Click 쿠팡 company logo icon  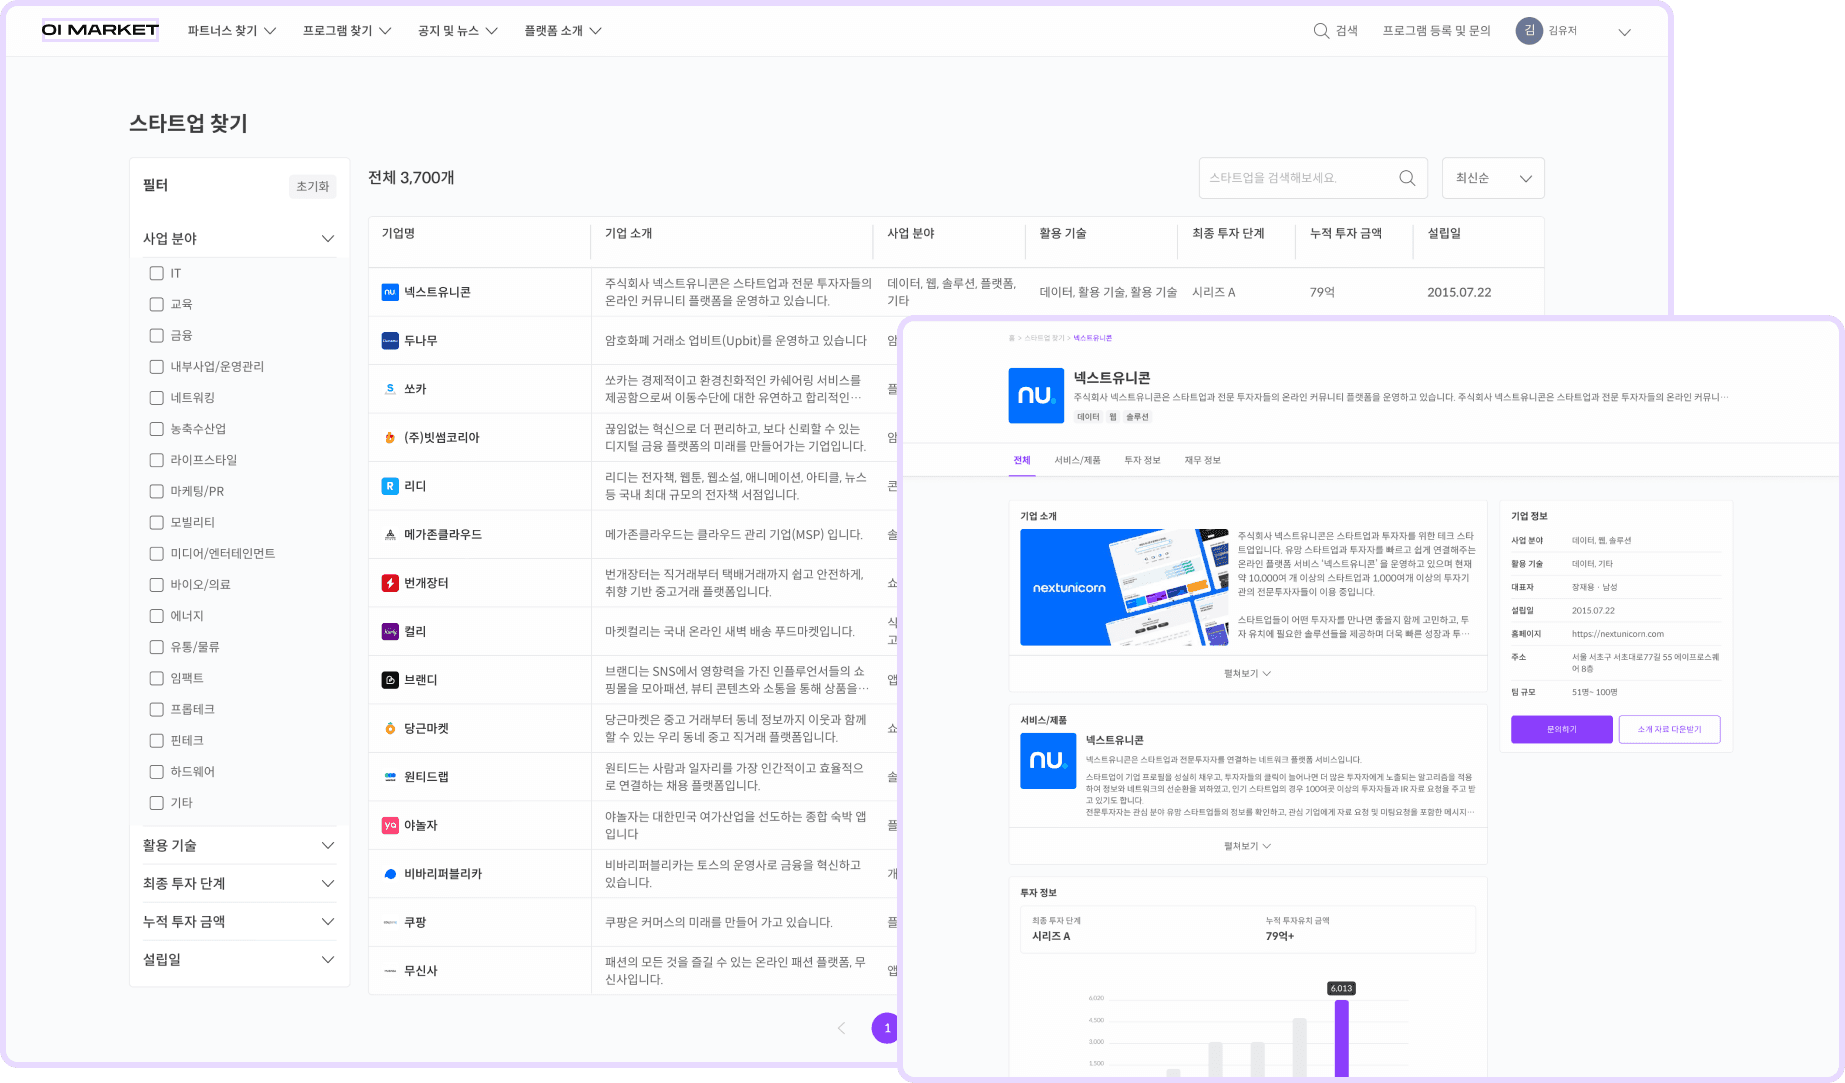[390, 923]
